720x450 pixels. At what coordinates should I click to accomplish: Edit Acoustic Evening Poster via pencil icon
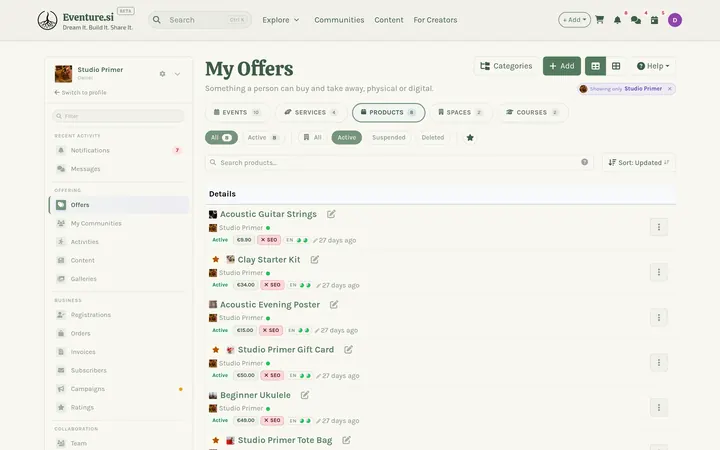(x=334, y=304)
